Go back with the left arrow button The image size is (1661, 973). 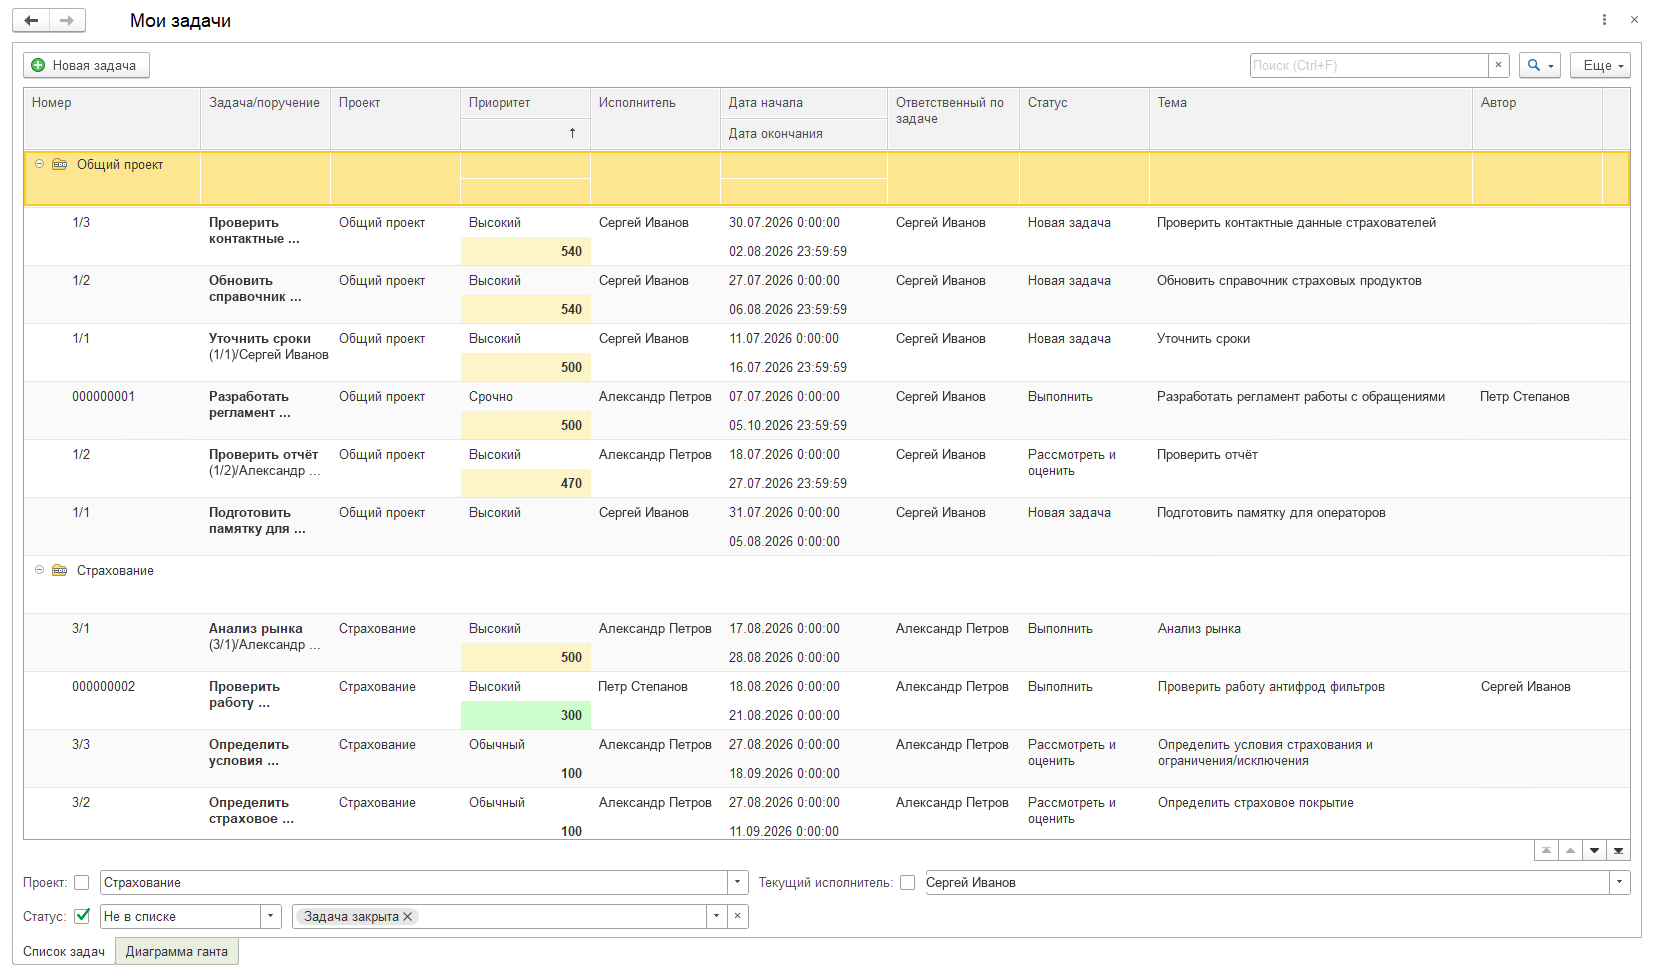31,20
